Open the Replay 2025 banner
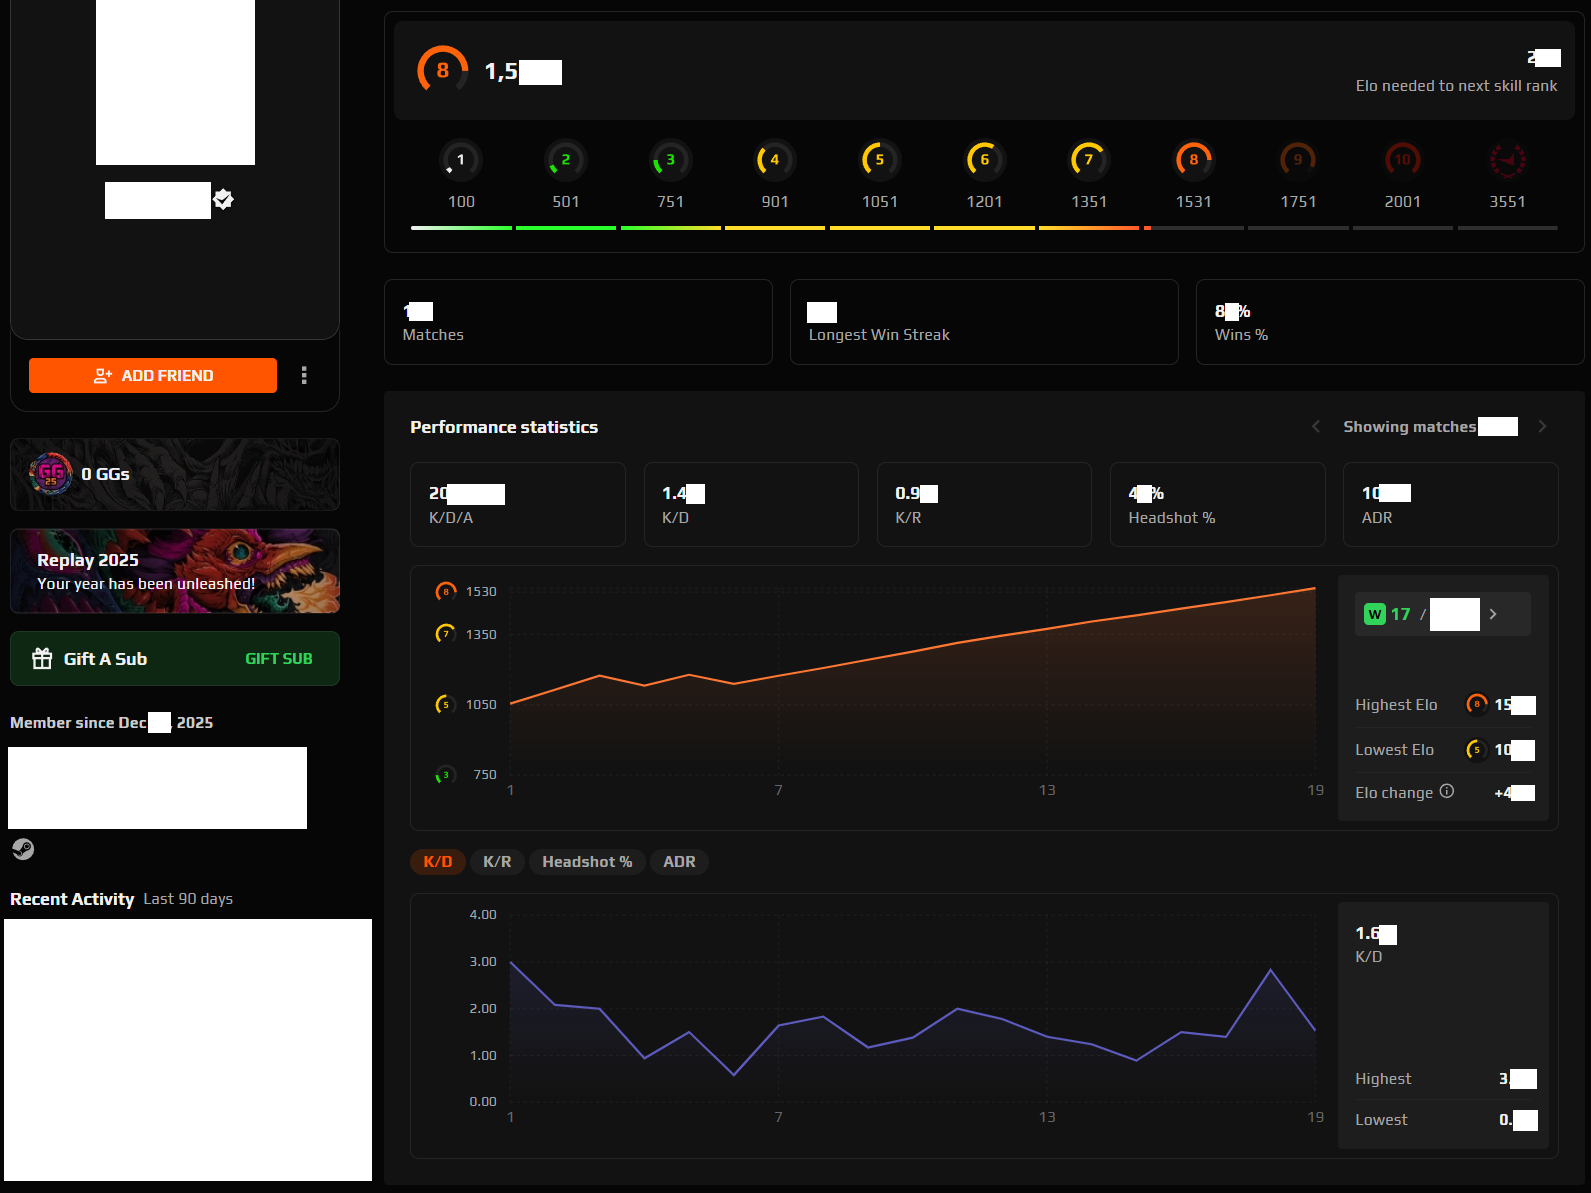Screen dimensions: 1591x1193 pos(175,571)
